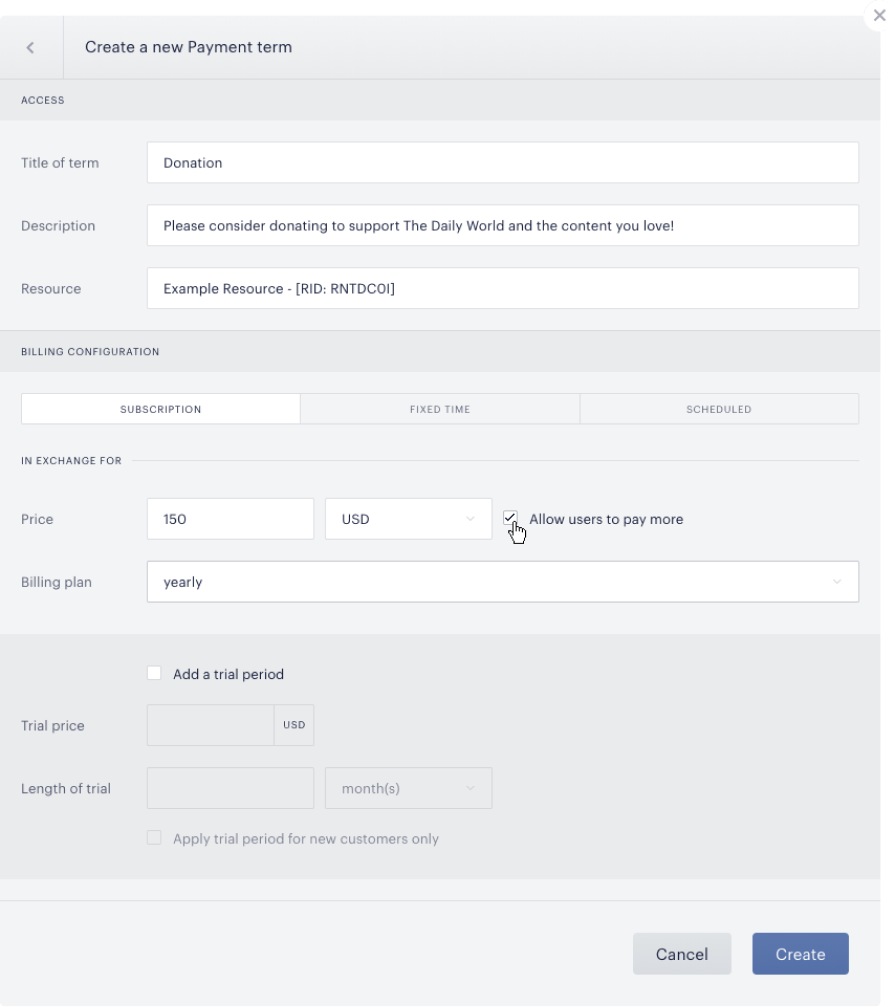Click the ACCESS section header
This screenshot has height=1007, width=895.
[42, 100]
